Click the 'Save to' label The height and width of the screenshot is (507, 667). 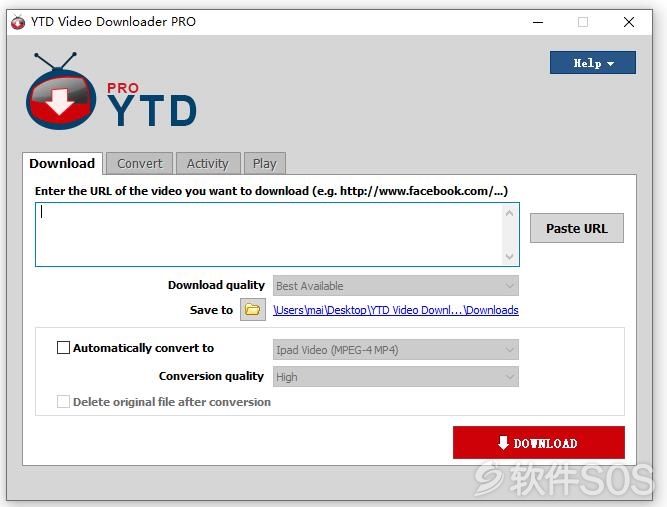point(211,310)
